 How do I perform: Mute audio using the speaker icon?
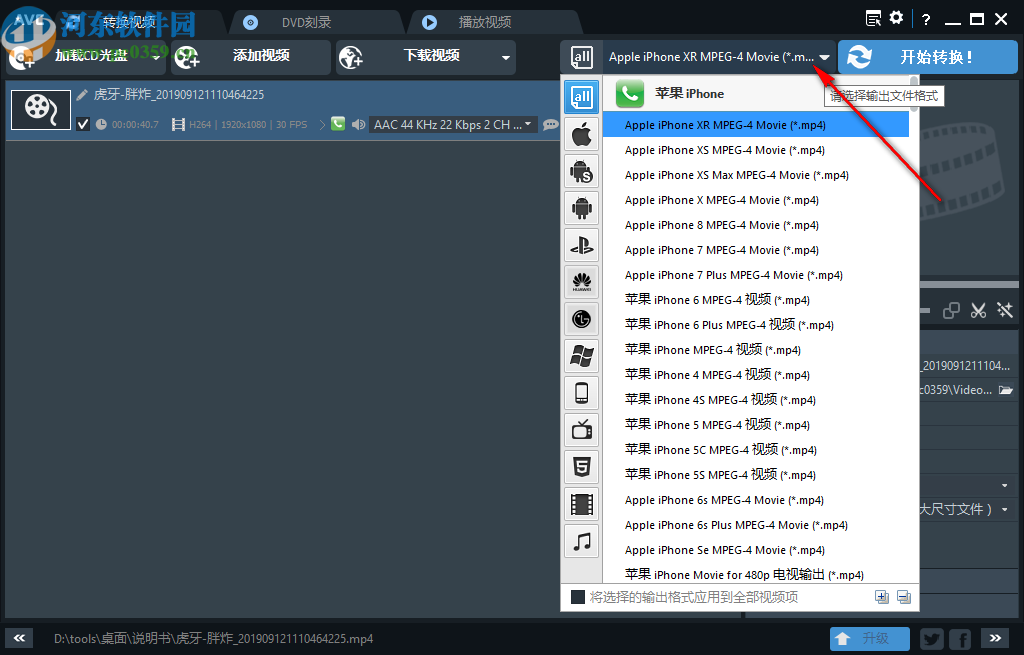tap(358, 124)
